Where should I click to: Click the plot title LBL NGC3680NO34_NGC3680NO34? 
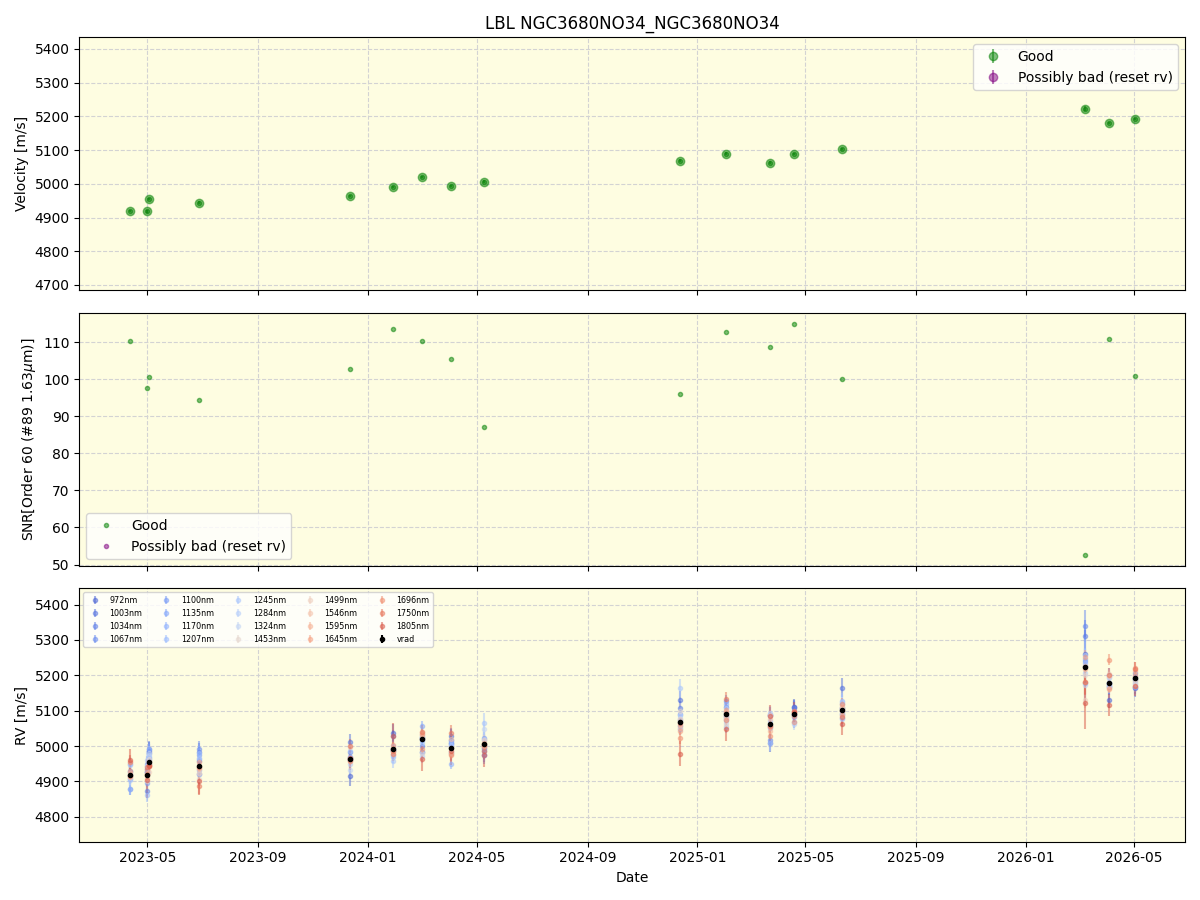tap(632, 23)
